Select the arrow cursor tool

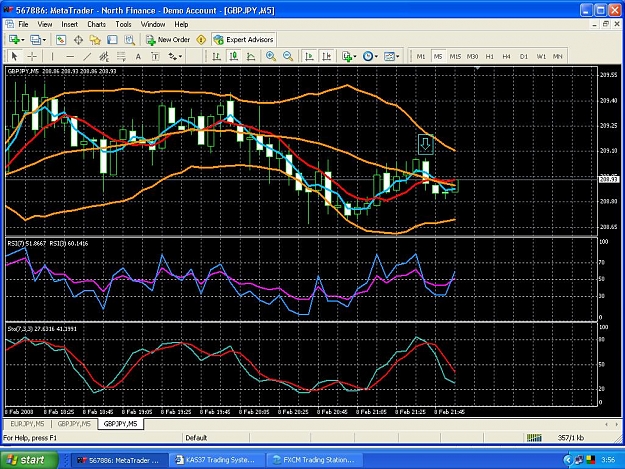click(14, 56)
